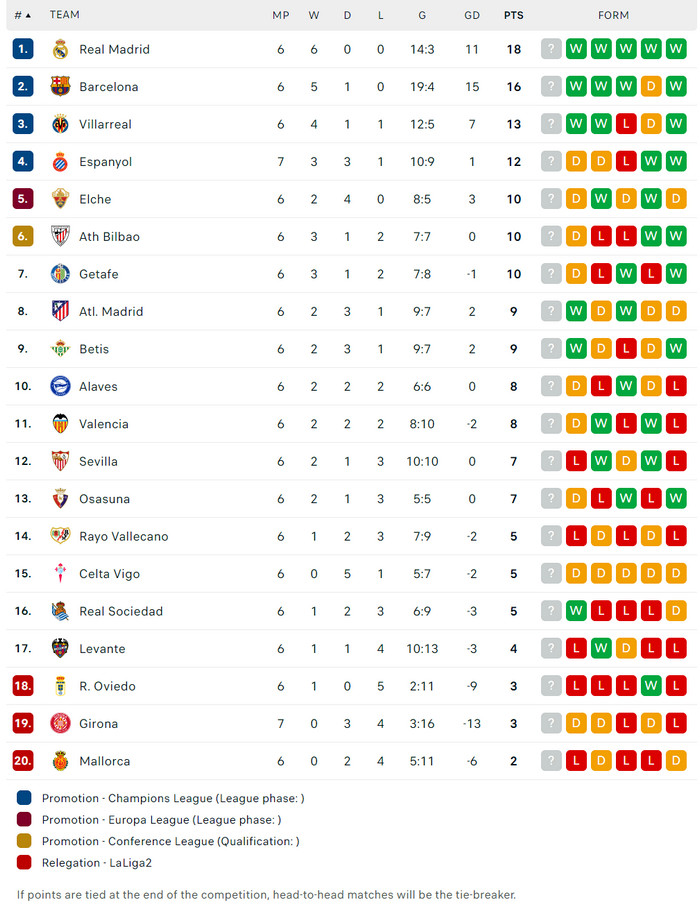Sort standings by GD column header
Screen dimensions: 700x914
(472, 15)
